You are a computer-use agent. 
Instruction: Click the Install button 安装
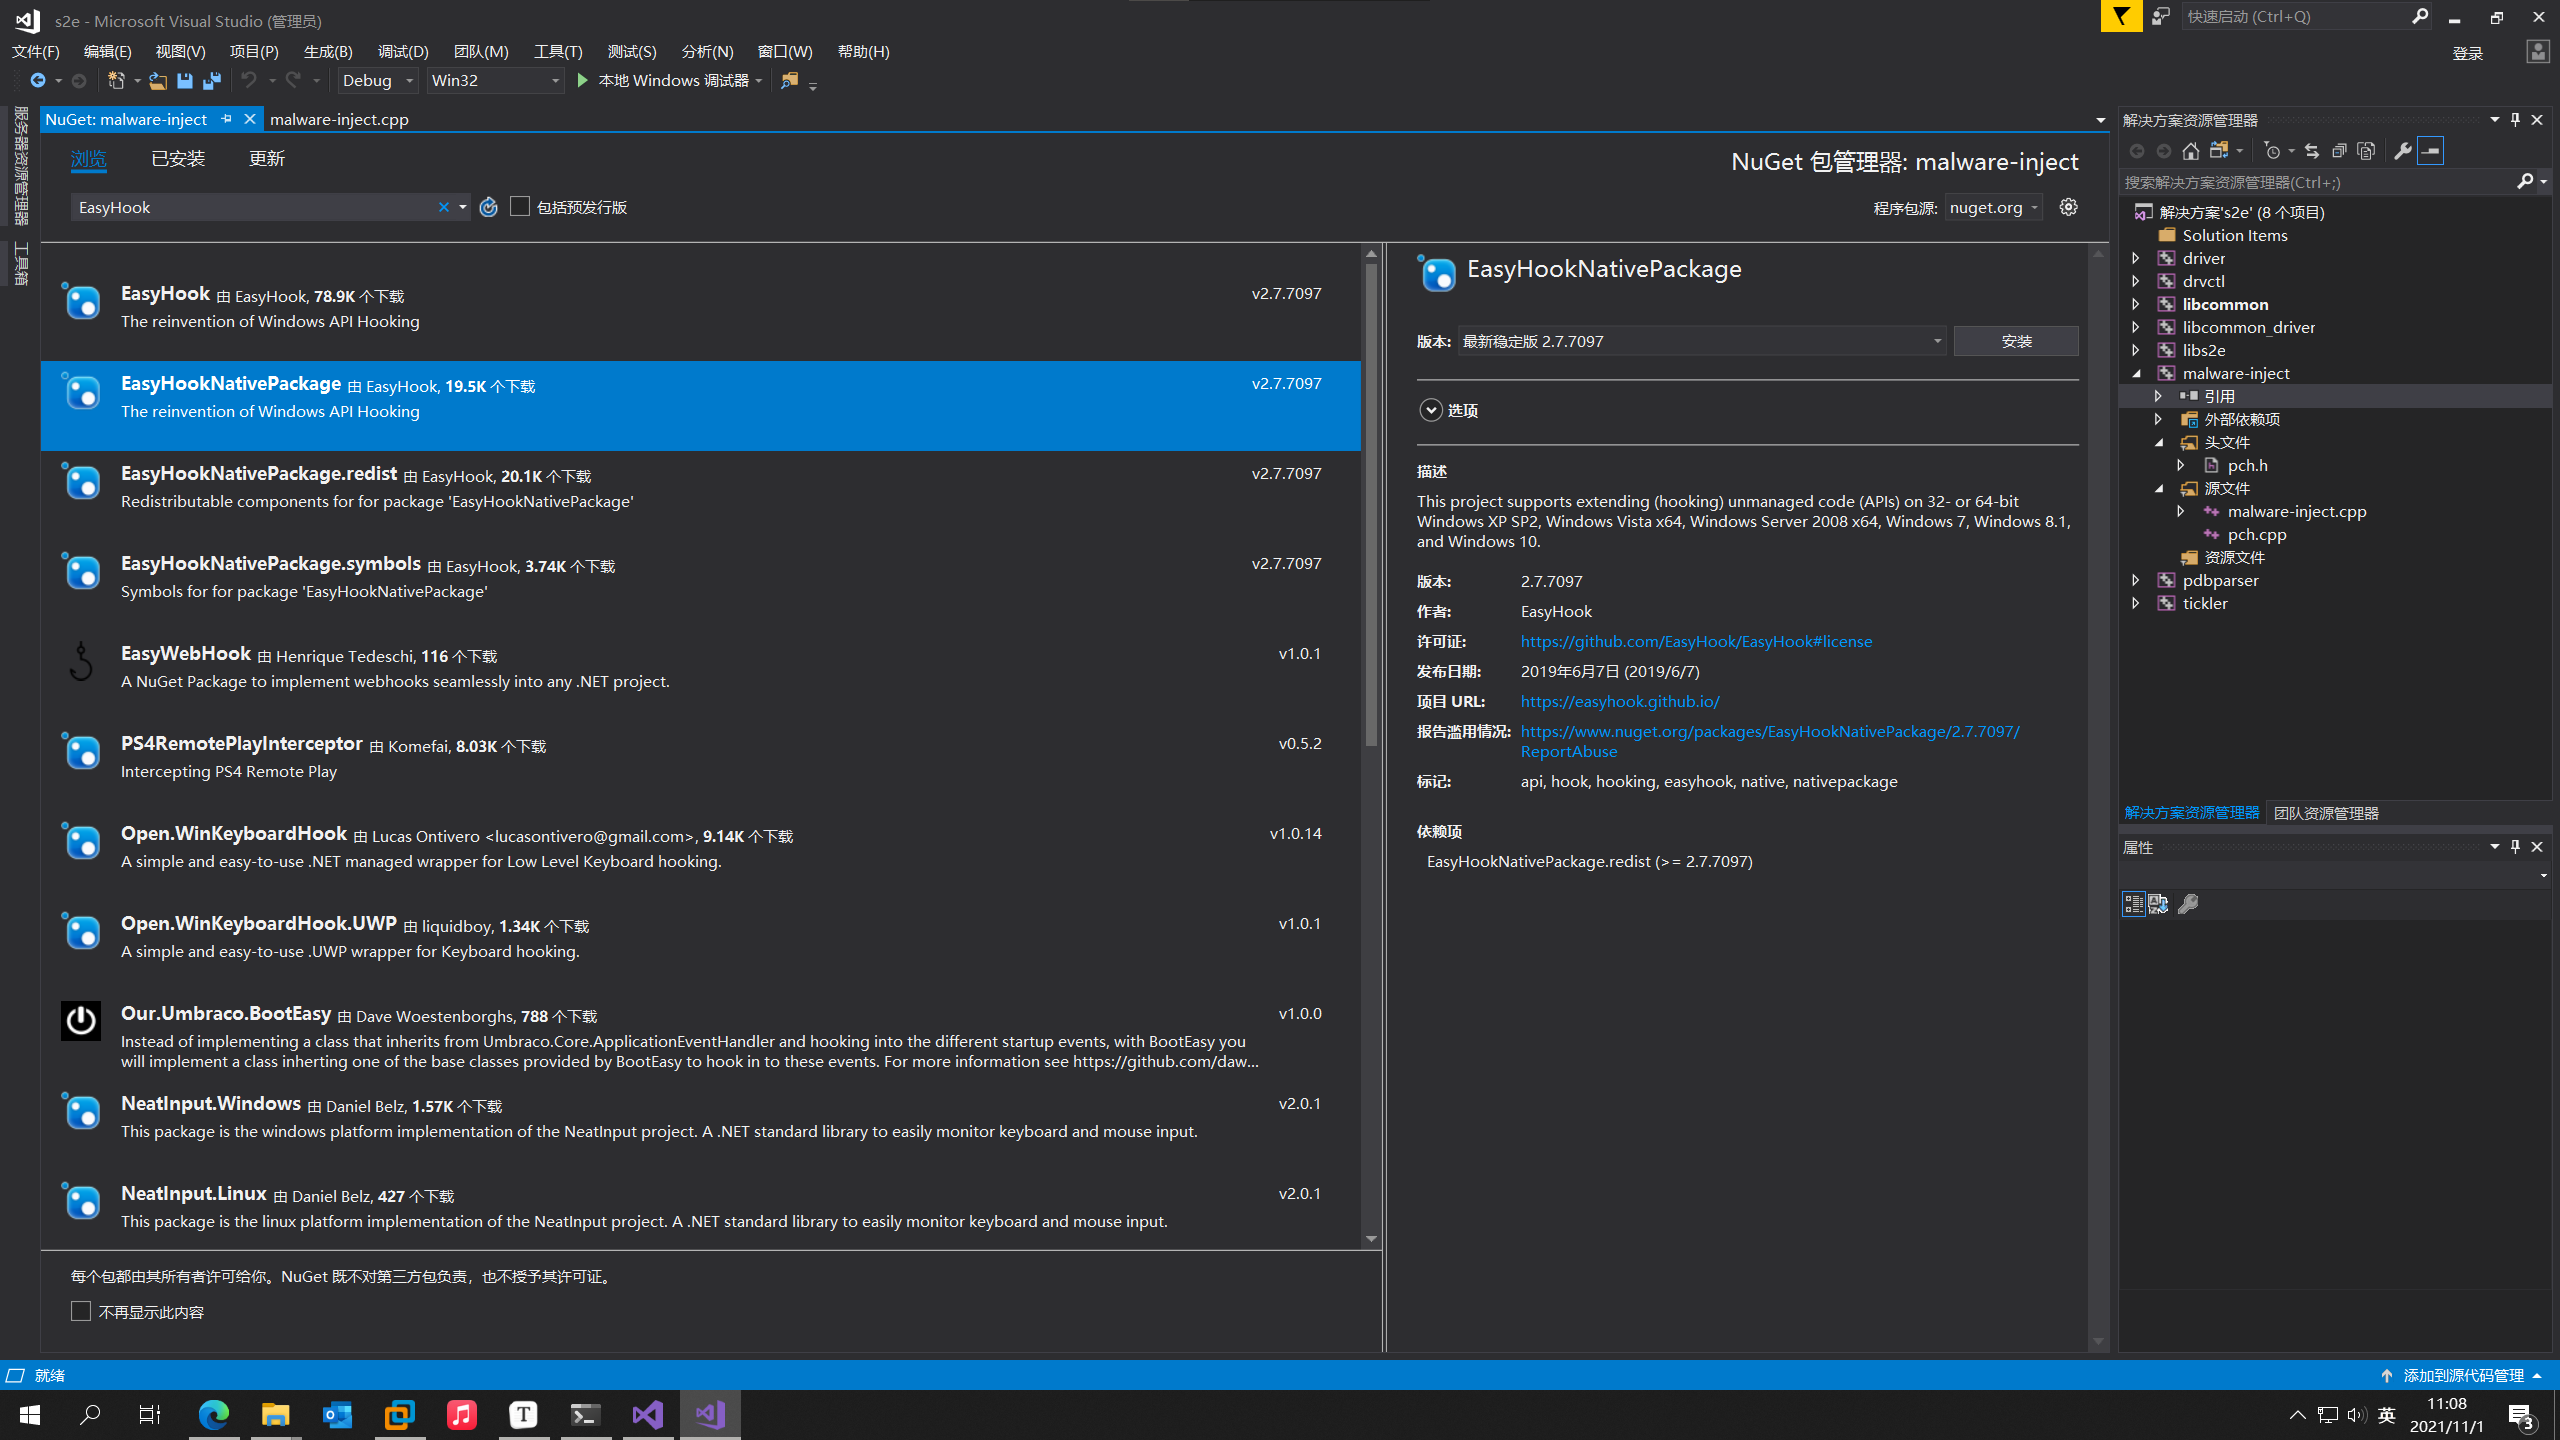(x=2016, y=341)
